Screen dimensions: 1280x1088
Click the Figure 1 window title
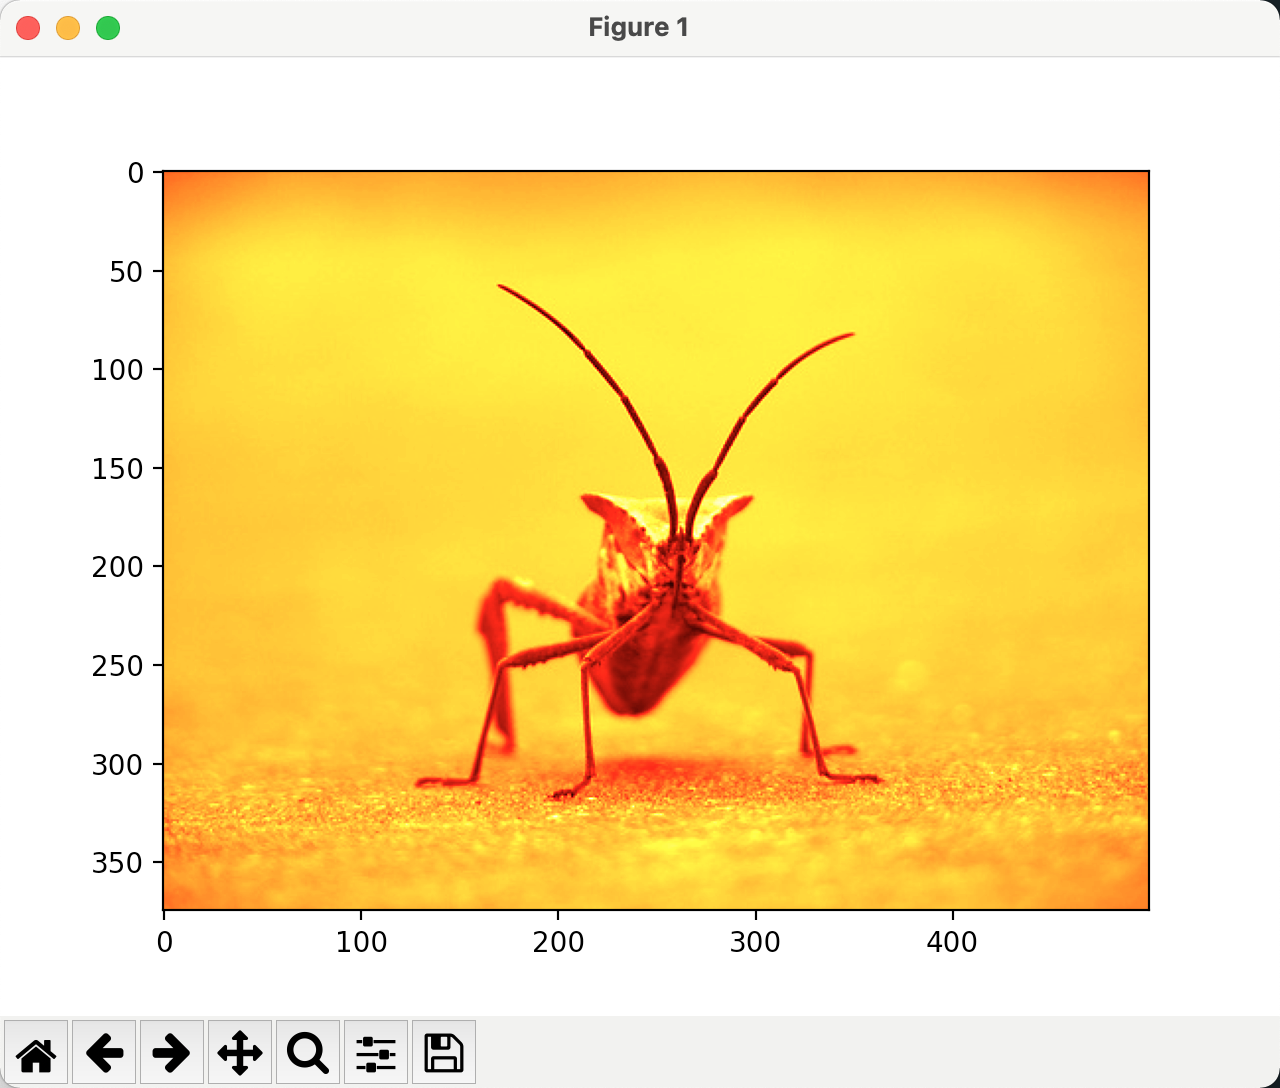[x=639, y=28]
